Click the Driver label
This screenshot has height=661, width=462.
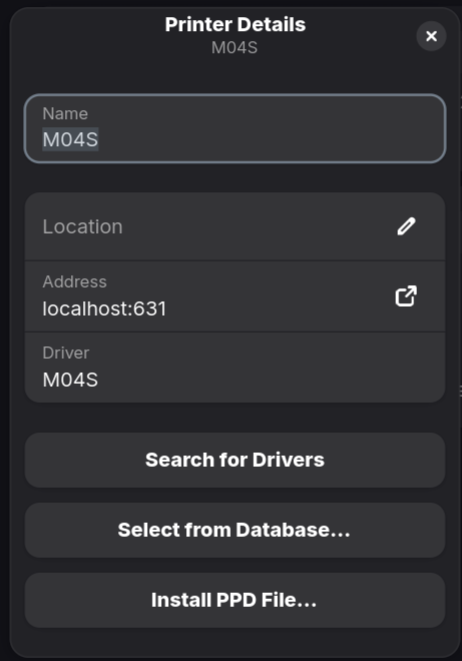[x=66, y=353]
